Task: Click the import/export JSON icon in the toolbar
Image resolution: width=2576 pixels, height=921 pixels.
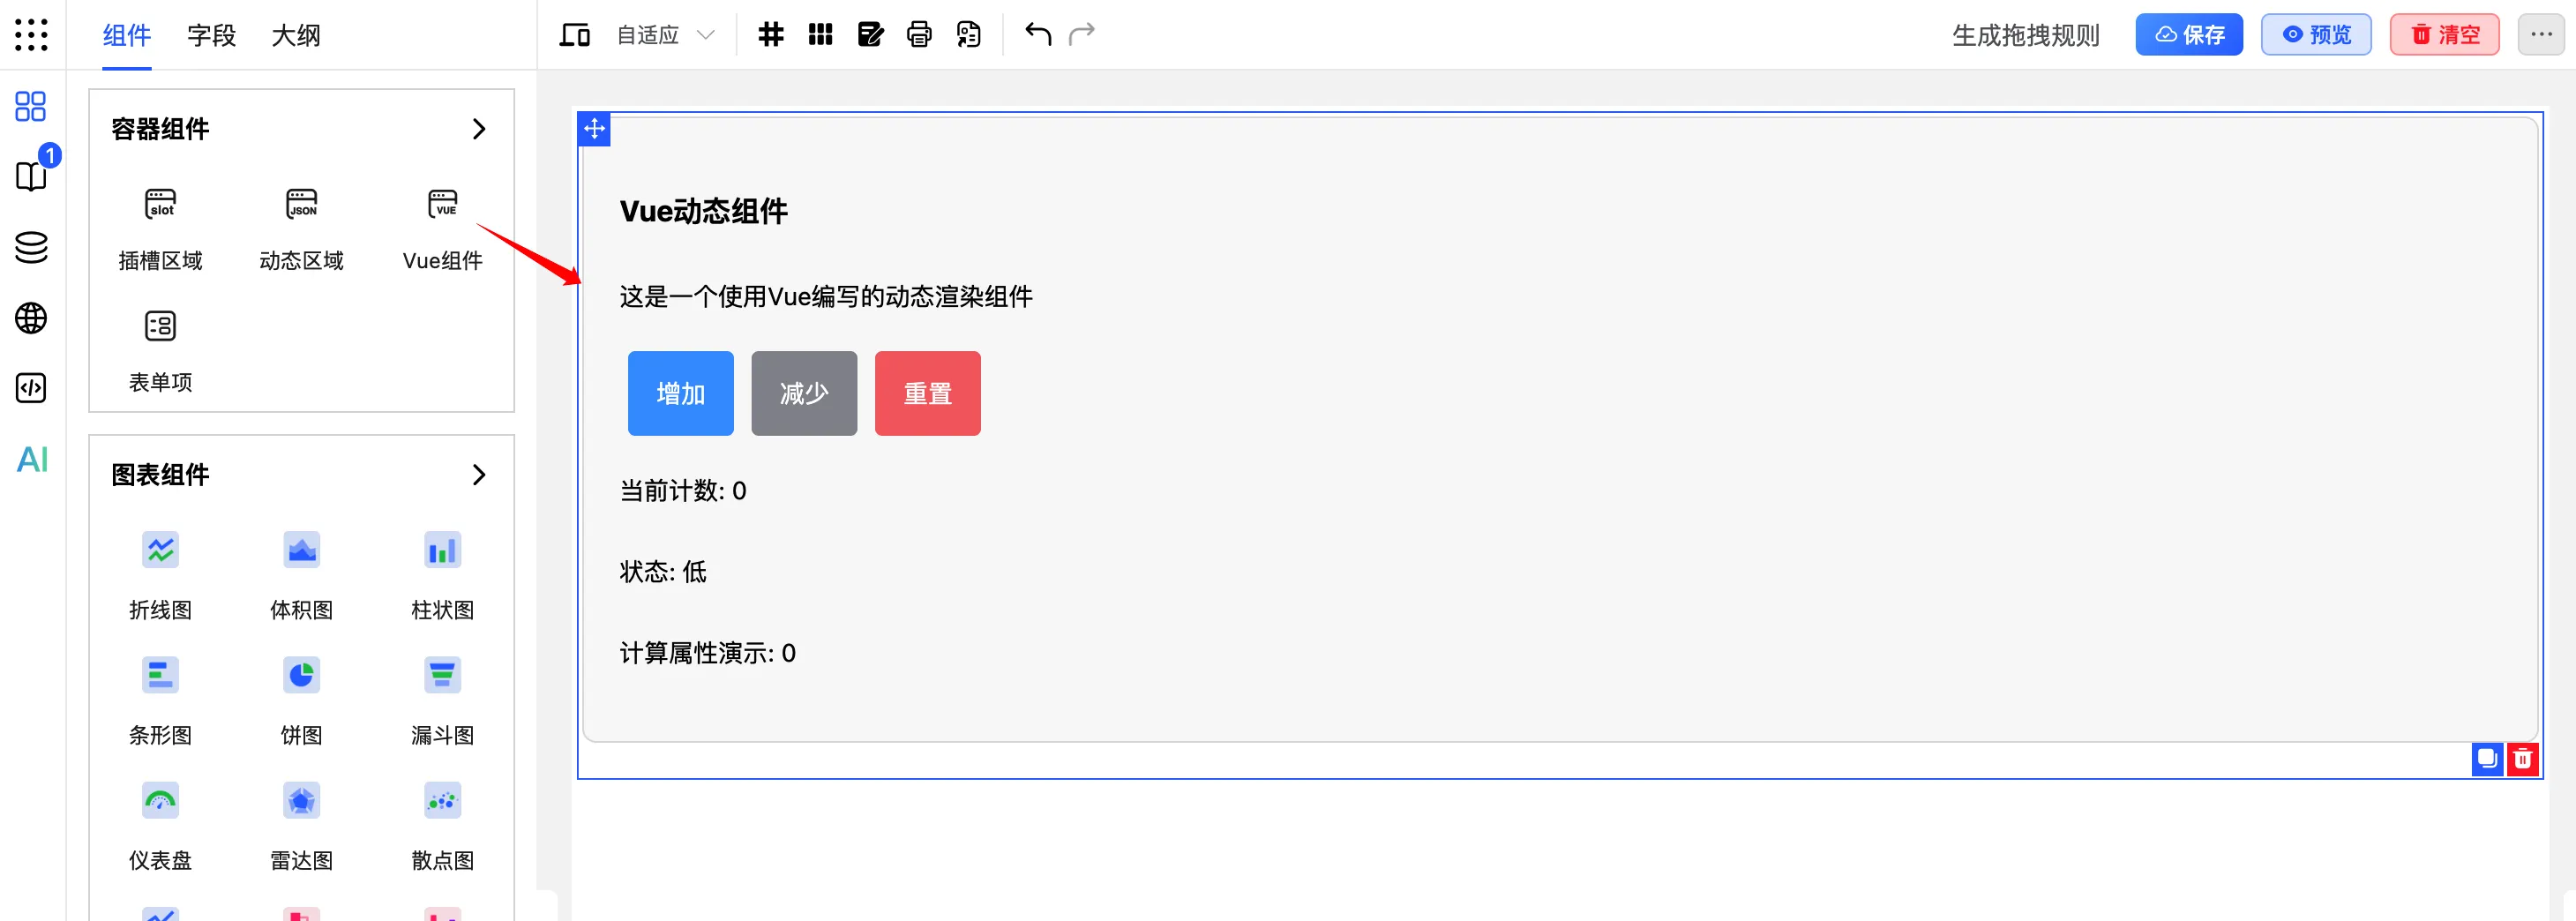Action: pyautogui.click(x=967, y=34)
